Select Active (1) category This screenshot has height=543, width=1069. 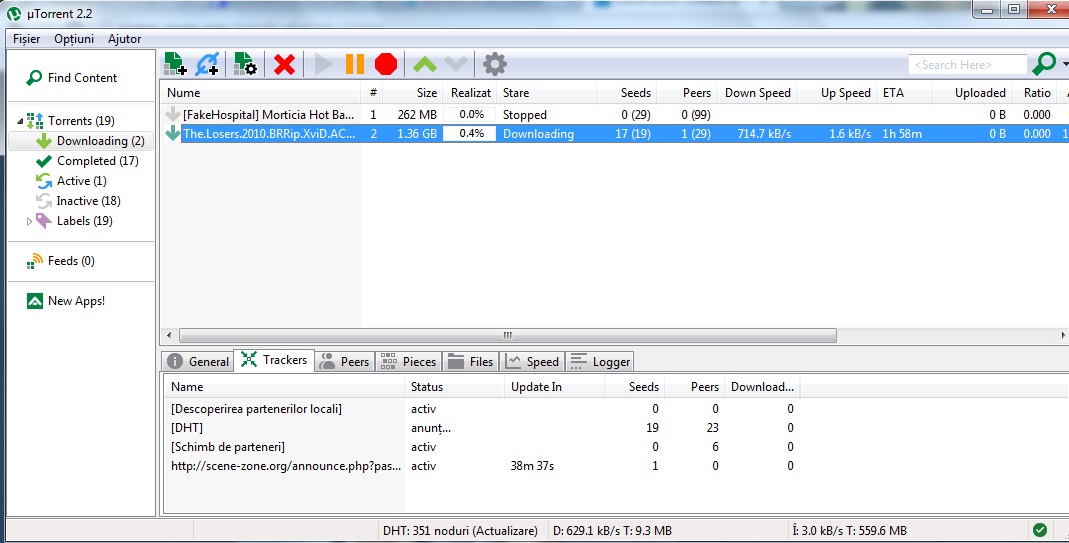click(72, 181)
